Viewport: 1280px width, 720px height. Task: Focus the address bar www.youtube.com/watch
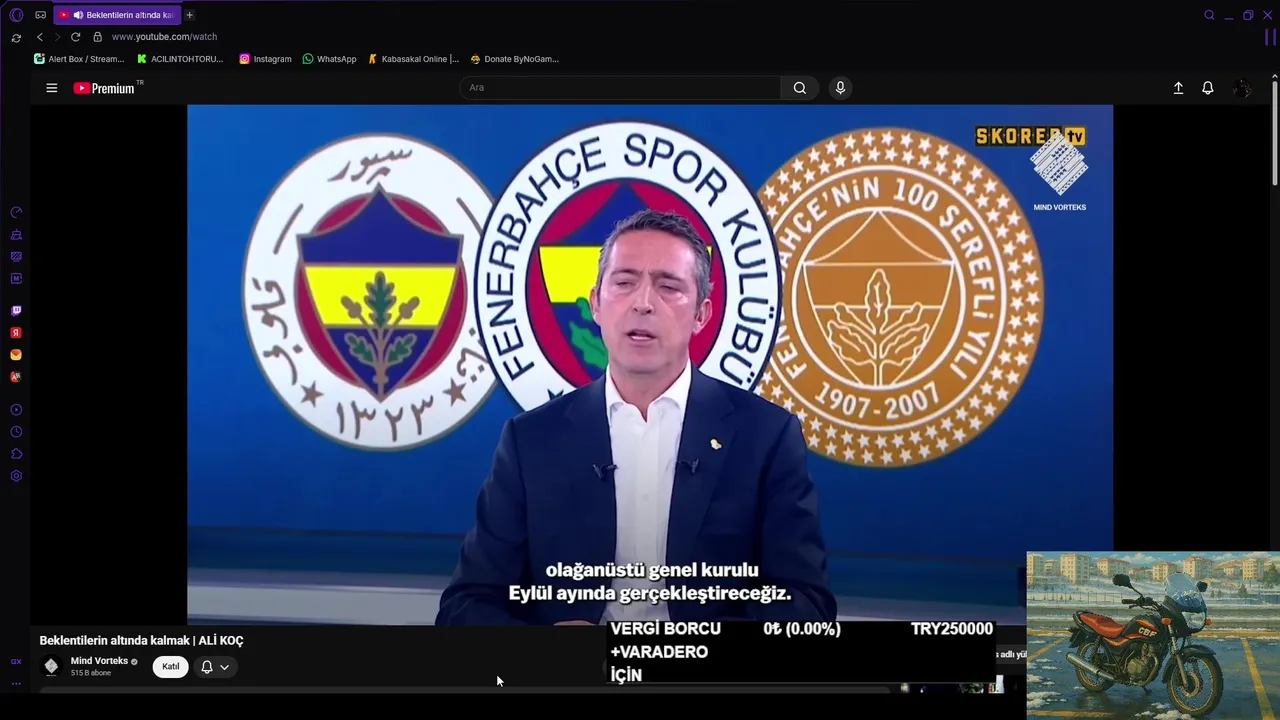click(x=164, y=37)
